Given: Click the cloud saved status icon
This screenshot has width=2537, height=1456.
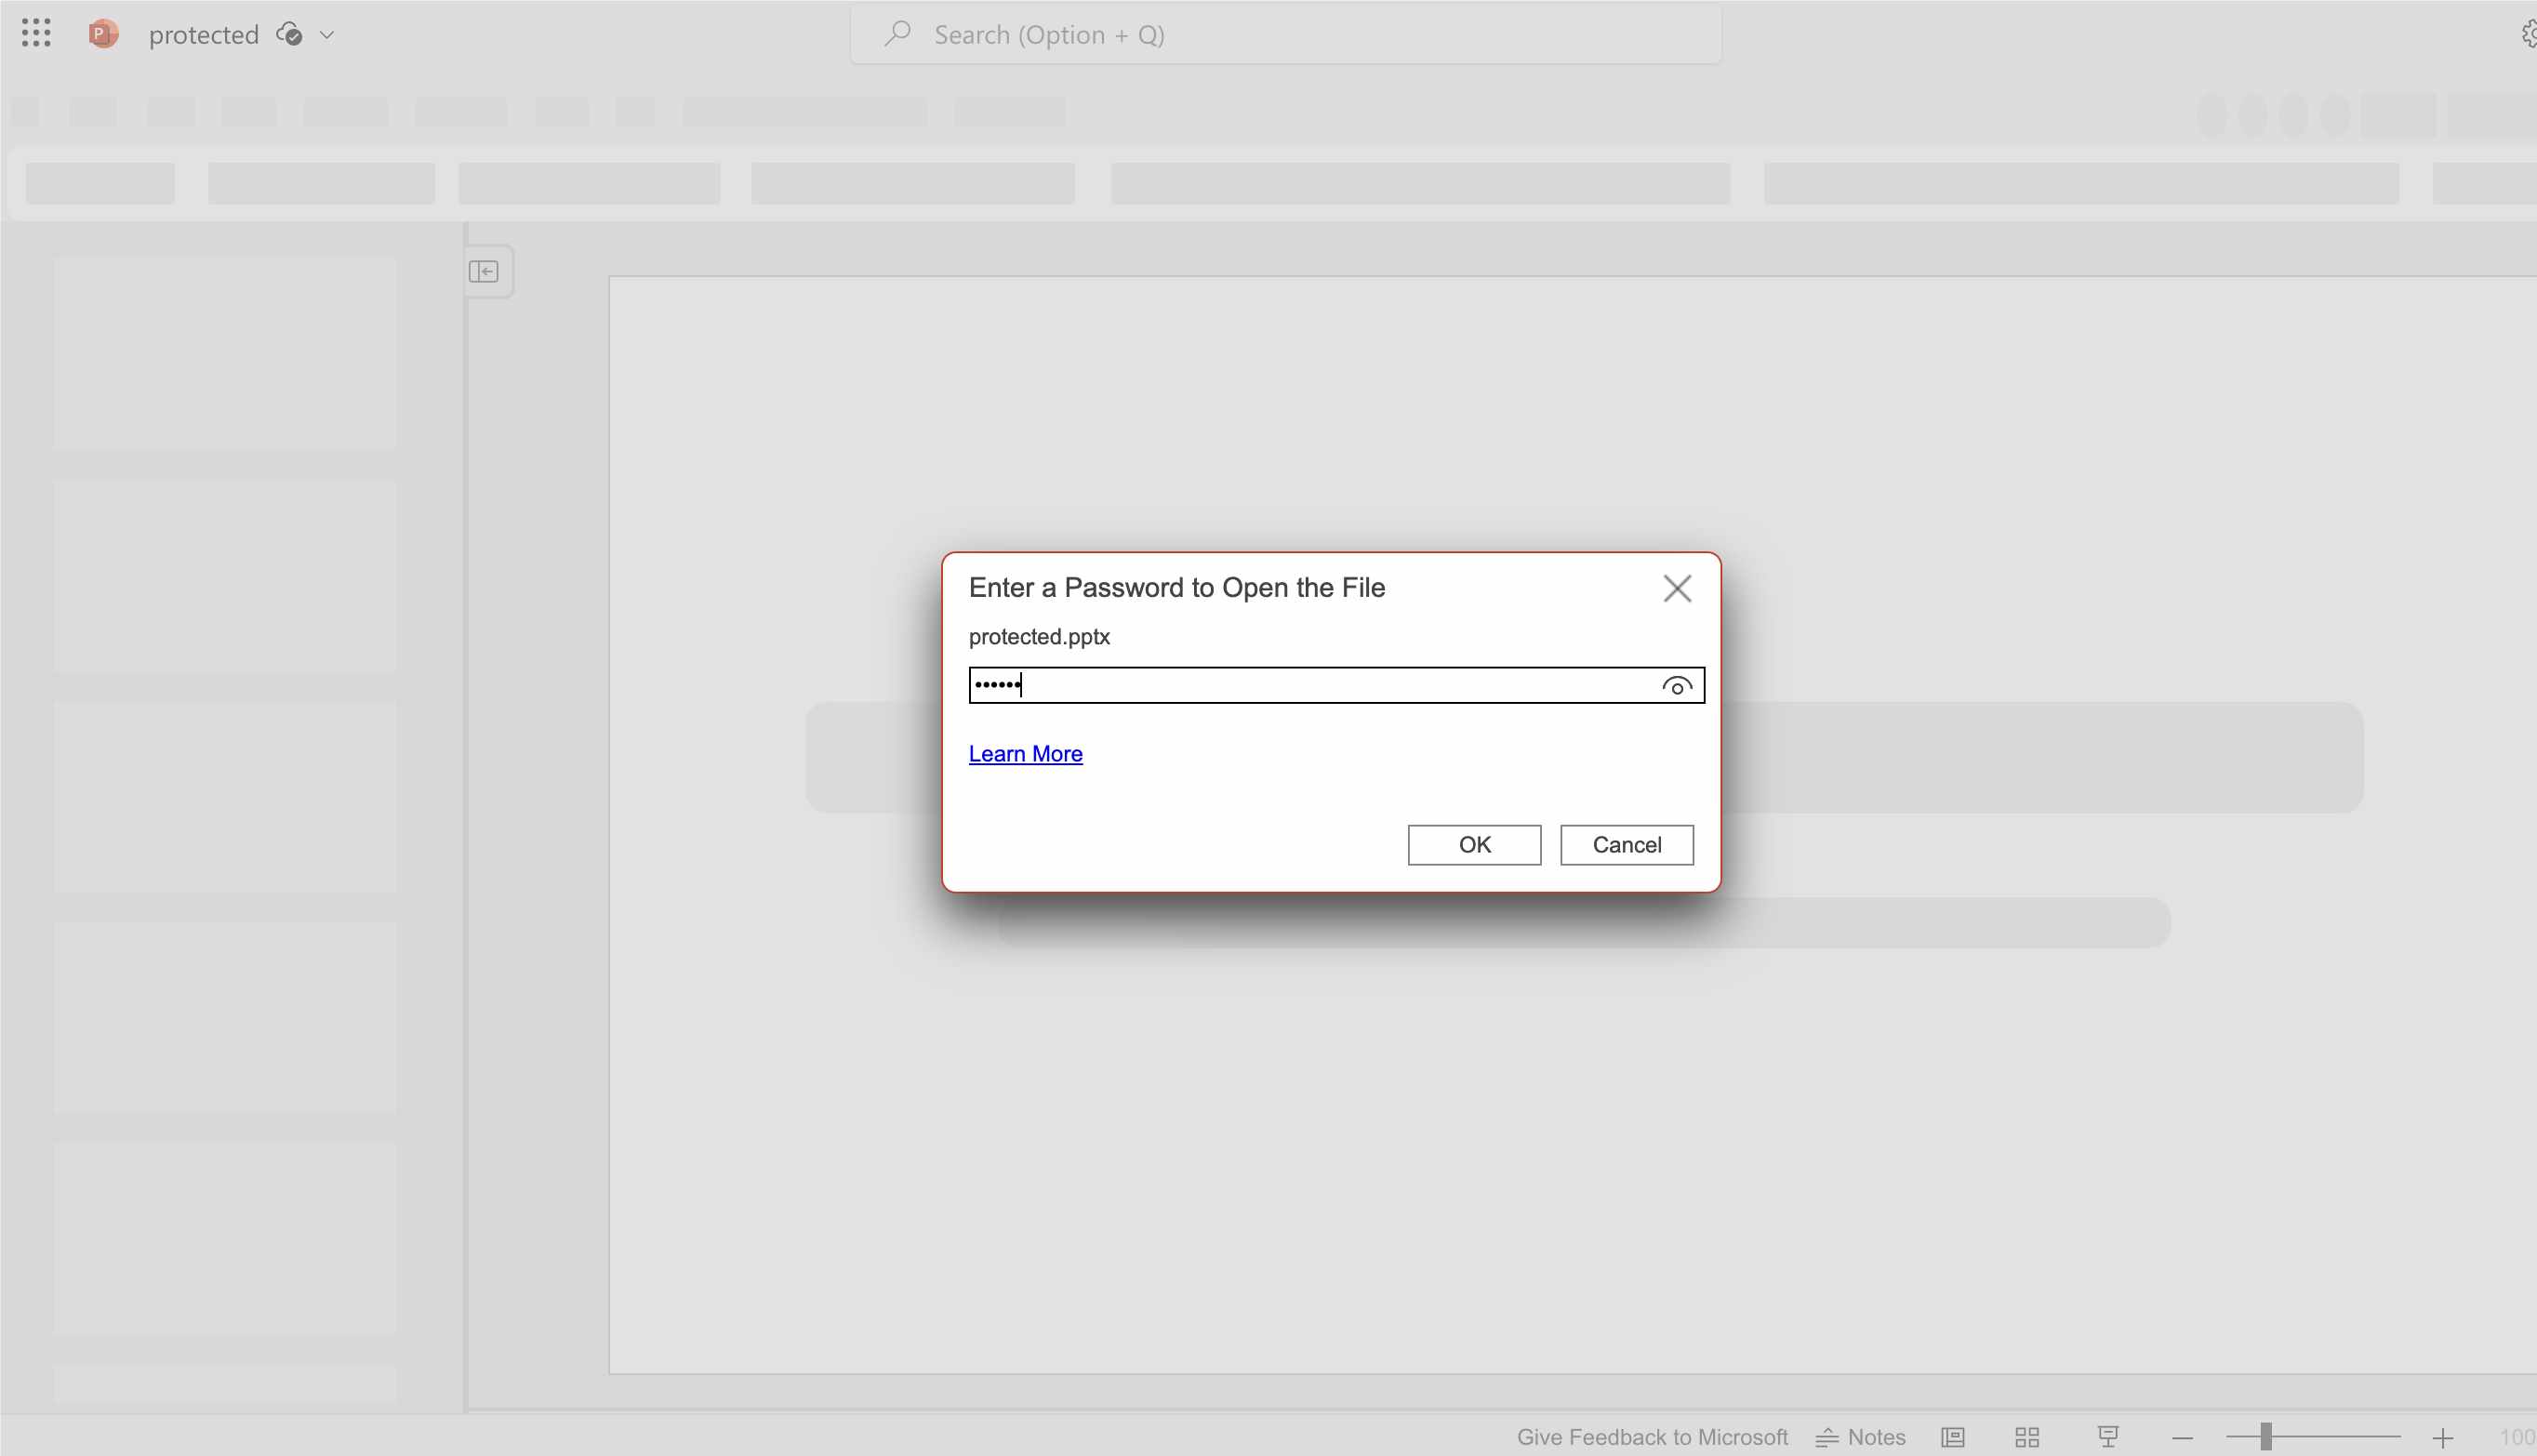Looking at the screenshot, I should click(x=289, y=34).
